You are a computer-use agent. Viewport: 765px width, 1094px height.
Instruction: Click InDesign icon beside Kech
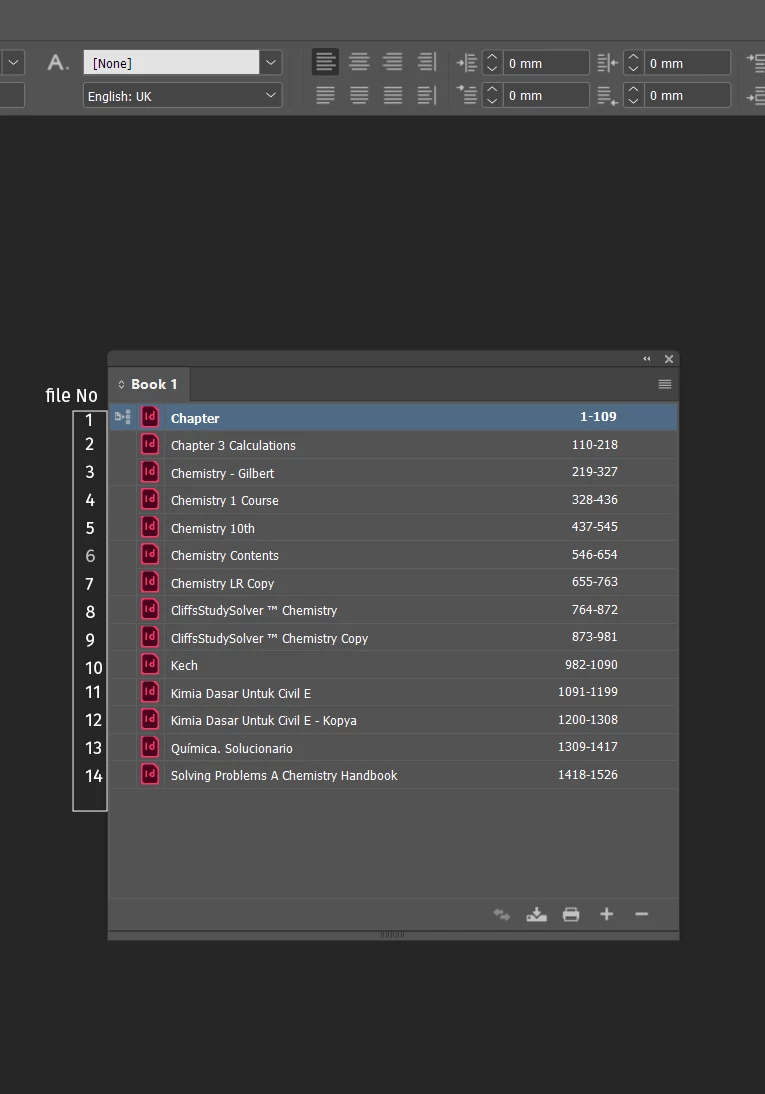point(149,664)
